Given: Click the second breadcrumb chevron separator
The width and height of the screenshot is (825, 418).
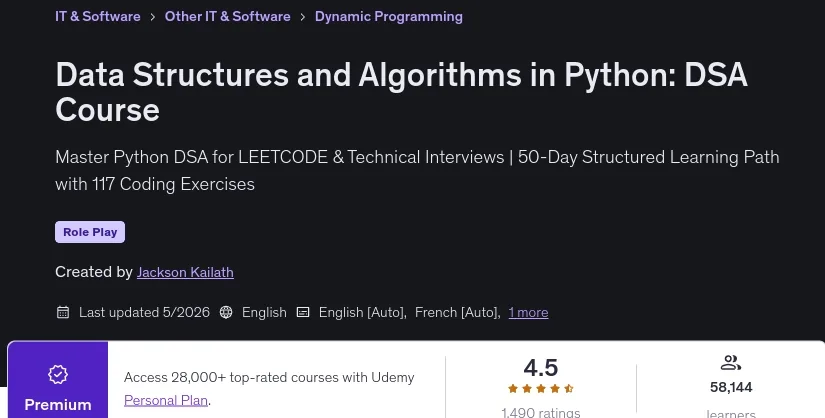Looking at the screenshot, I should (303, 17).
